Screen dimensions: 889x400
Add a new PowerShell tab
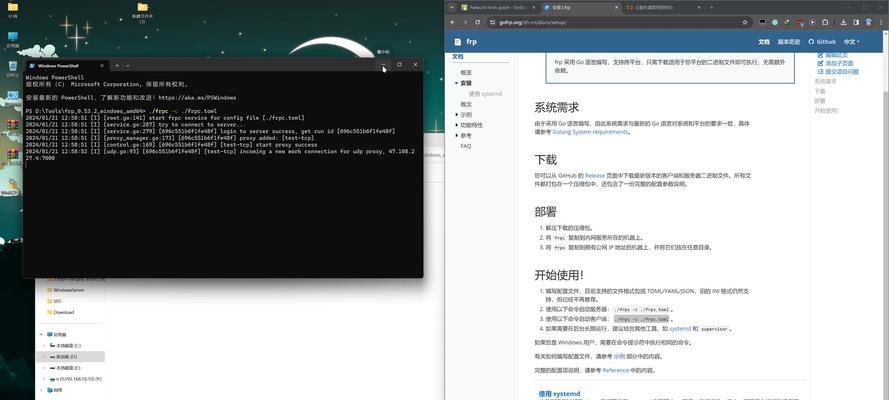click(117, 65)
